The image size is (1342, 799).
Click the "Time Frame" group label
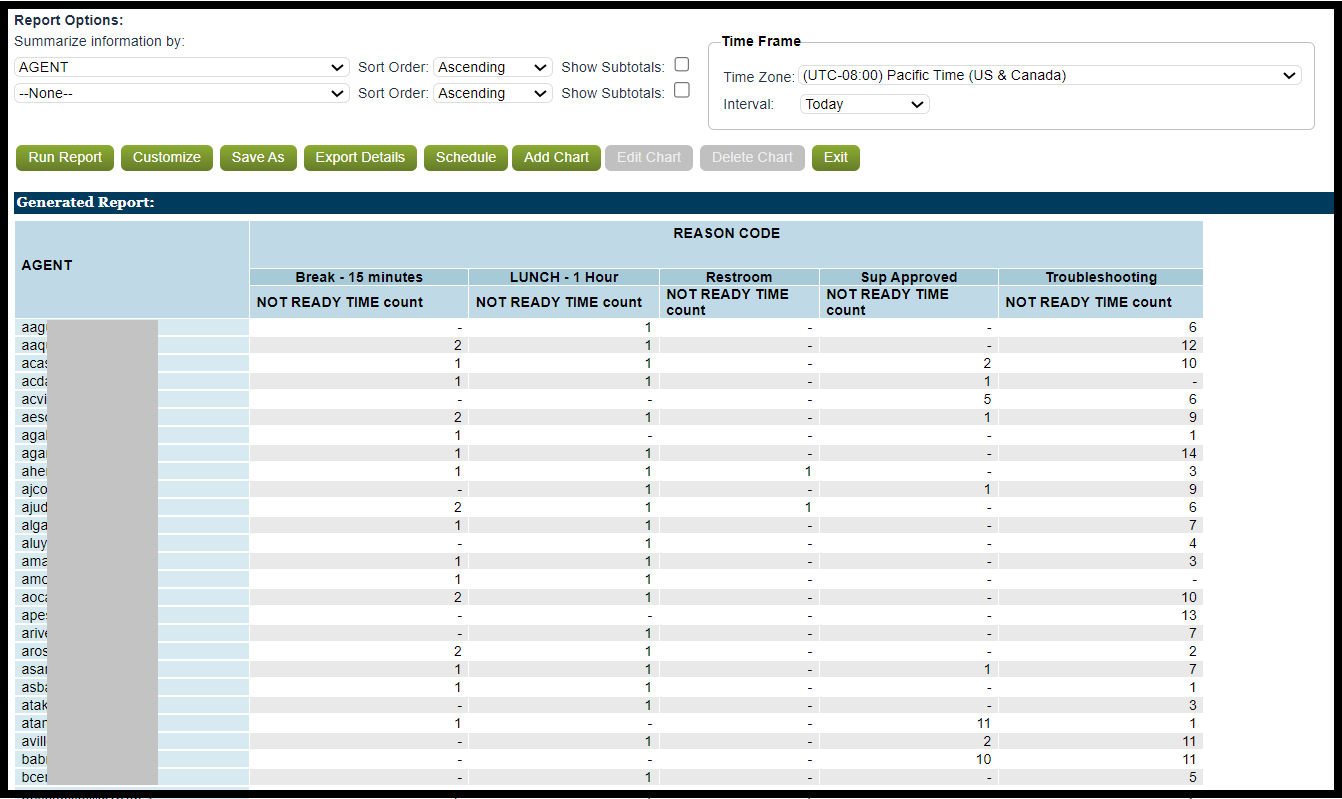[761, 41]
